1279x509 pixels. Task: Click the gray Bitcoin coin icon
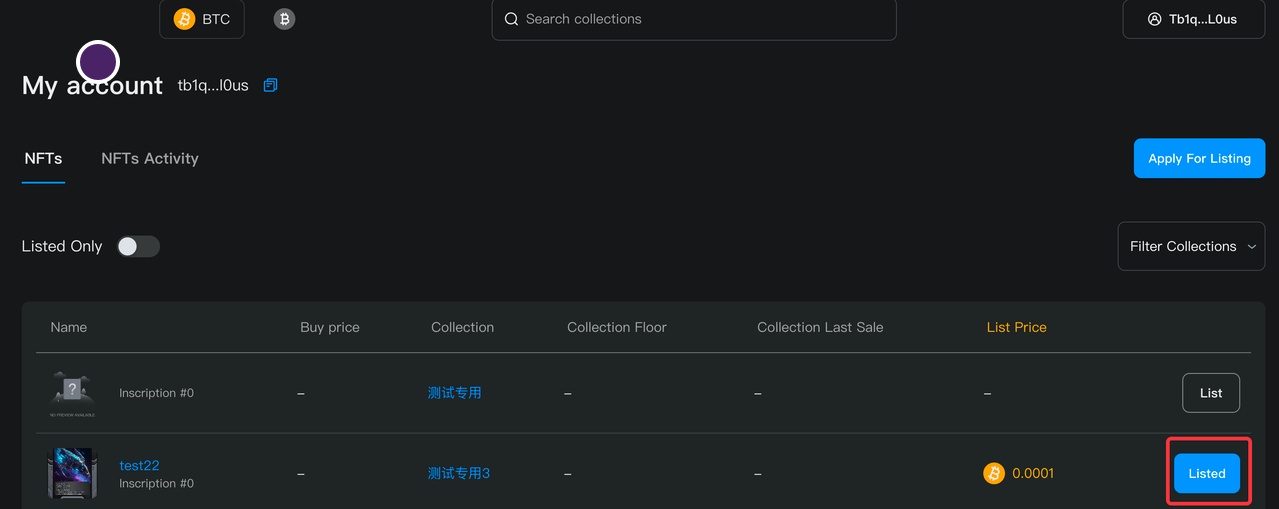[x=284, y=19]
